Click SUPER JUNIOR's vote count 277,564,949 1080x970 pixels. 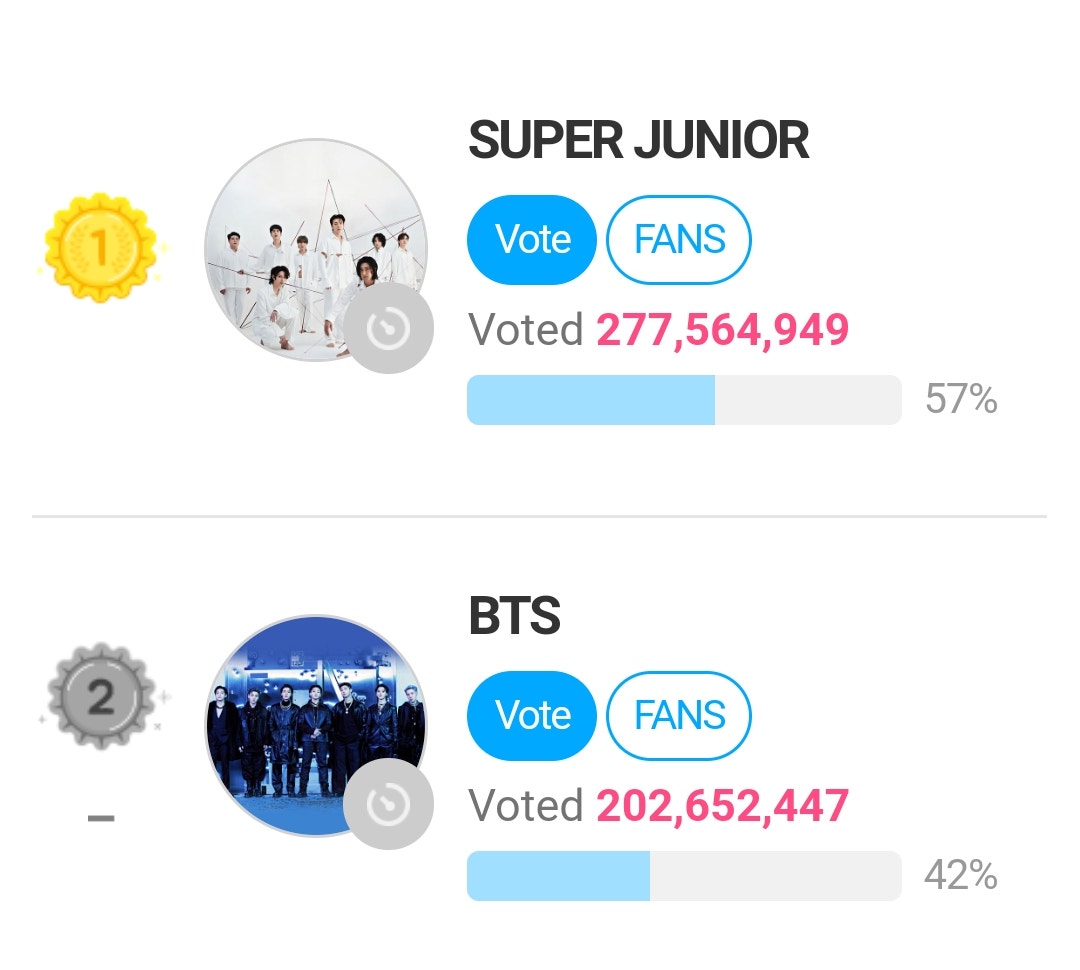click(x=724, y=328)
